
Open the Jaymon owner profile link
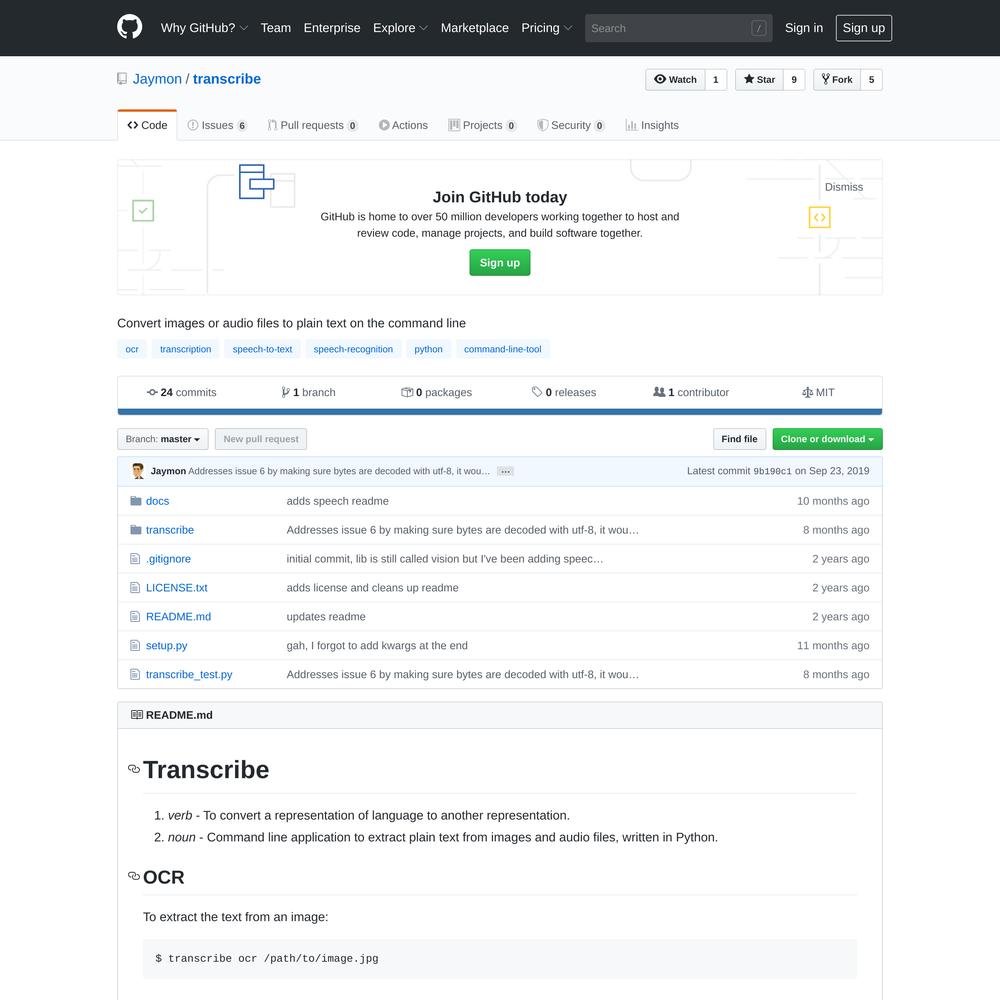coord(157,79)
